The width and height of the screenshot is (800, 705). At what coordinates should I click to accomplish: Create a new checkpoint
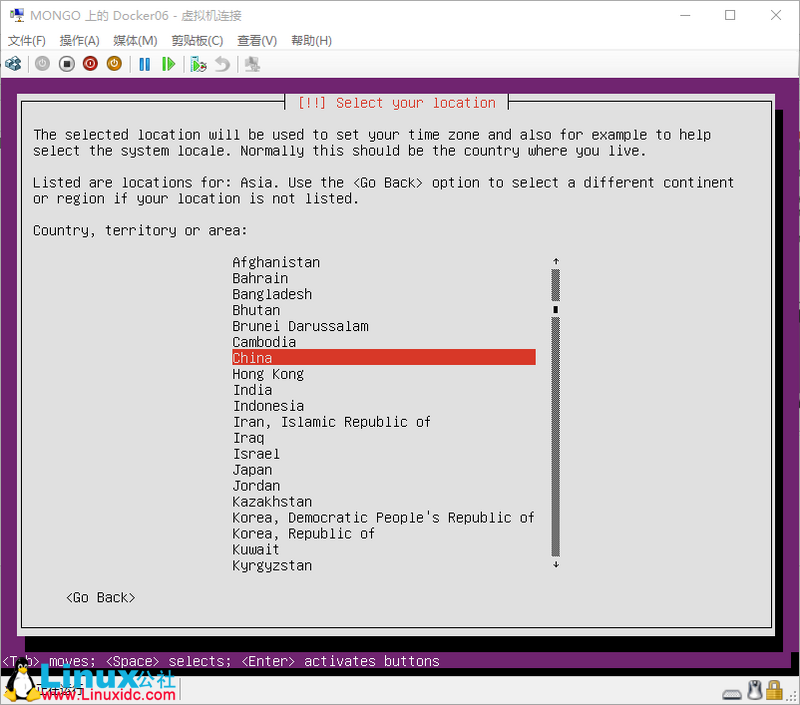coord(197,64)
